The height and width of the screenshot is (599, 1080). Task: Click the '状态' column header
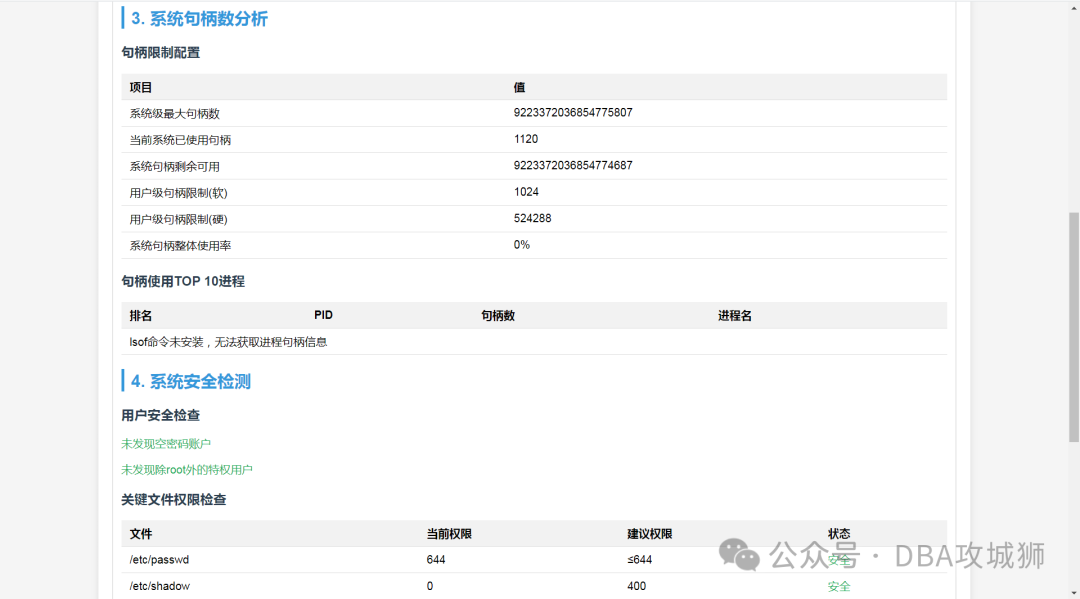(839, 534)
